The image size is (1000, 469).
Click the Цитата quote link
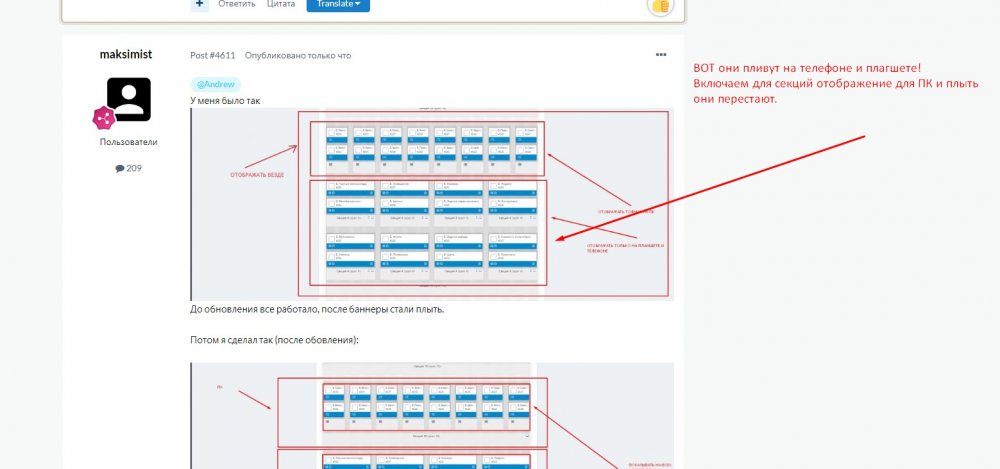[281, 4]
